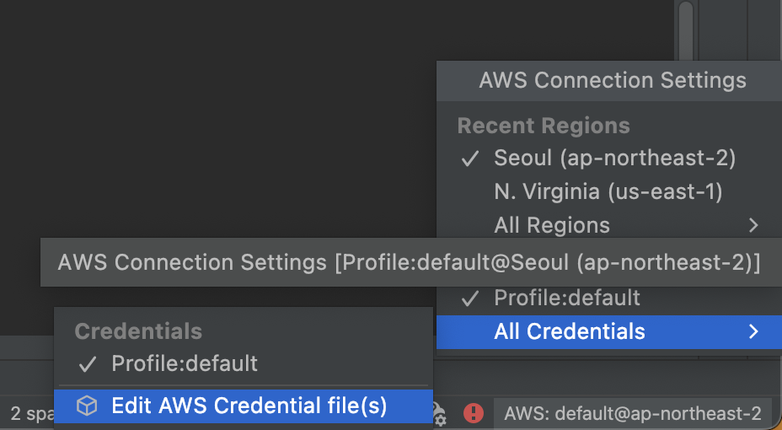Click the Recent Regions section header
The image size is (782, 430).
[543, 126]
